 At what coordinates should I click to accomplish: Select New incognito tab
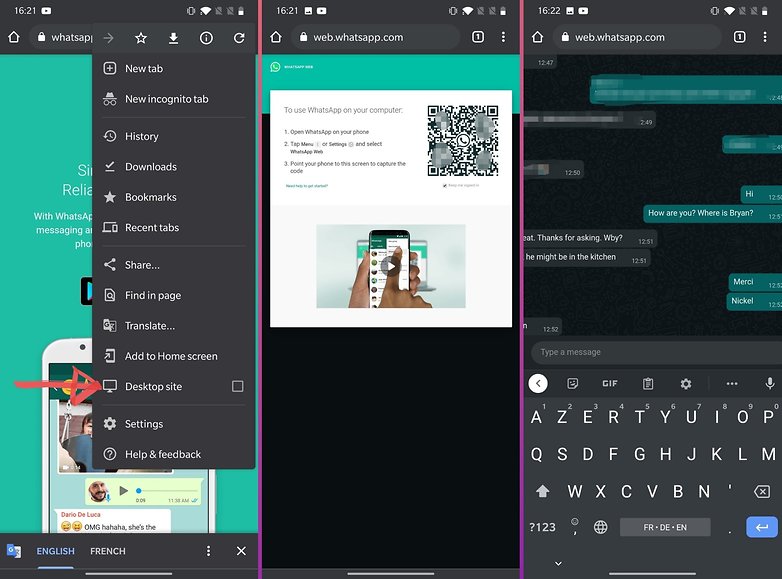(x=174, y=99)
